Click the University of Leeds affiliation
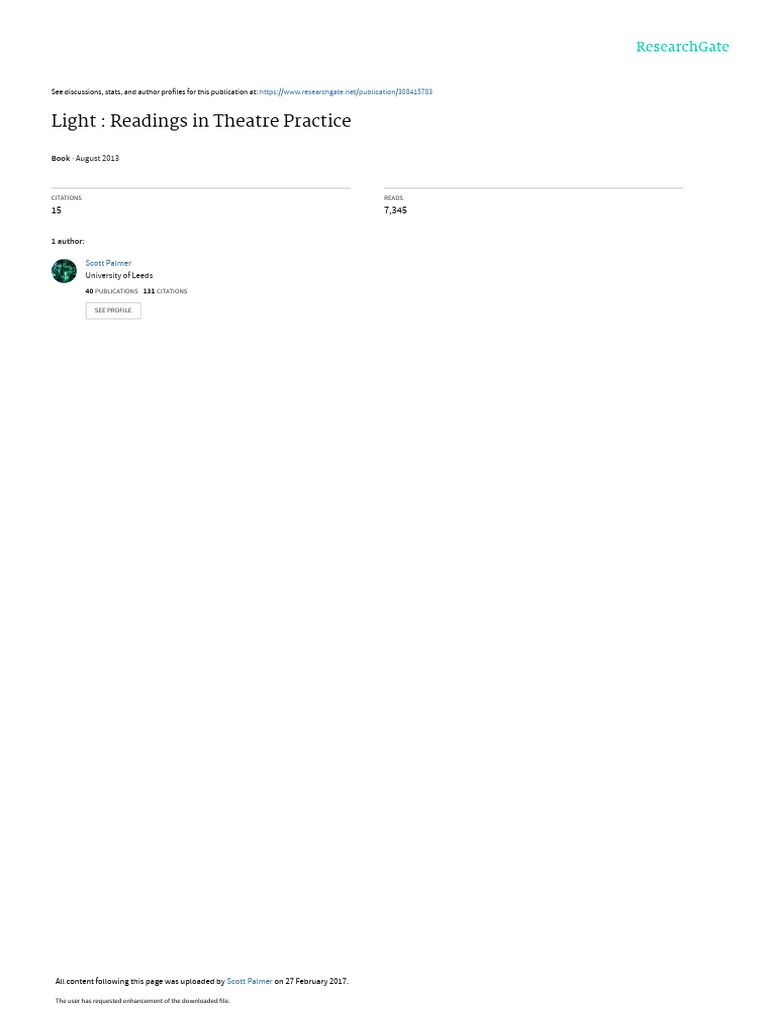The width and height of the screenshot is (768, 1024). click(119, 276)
